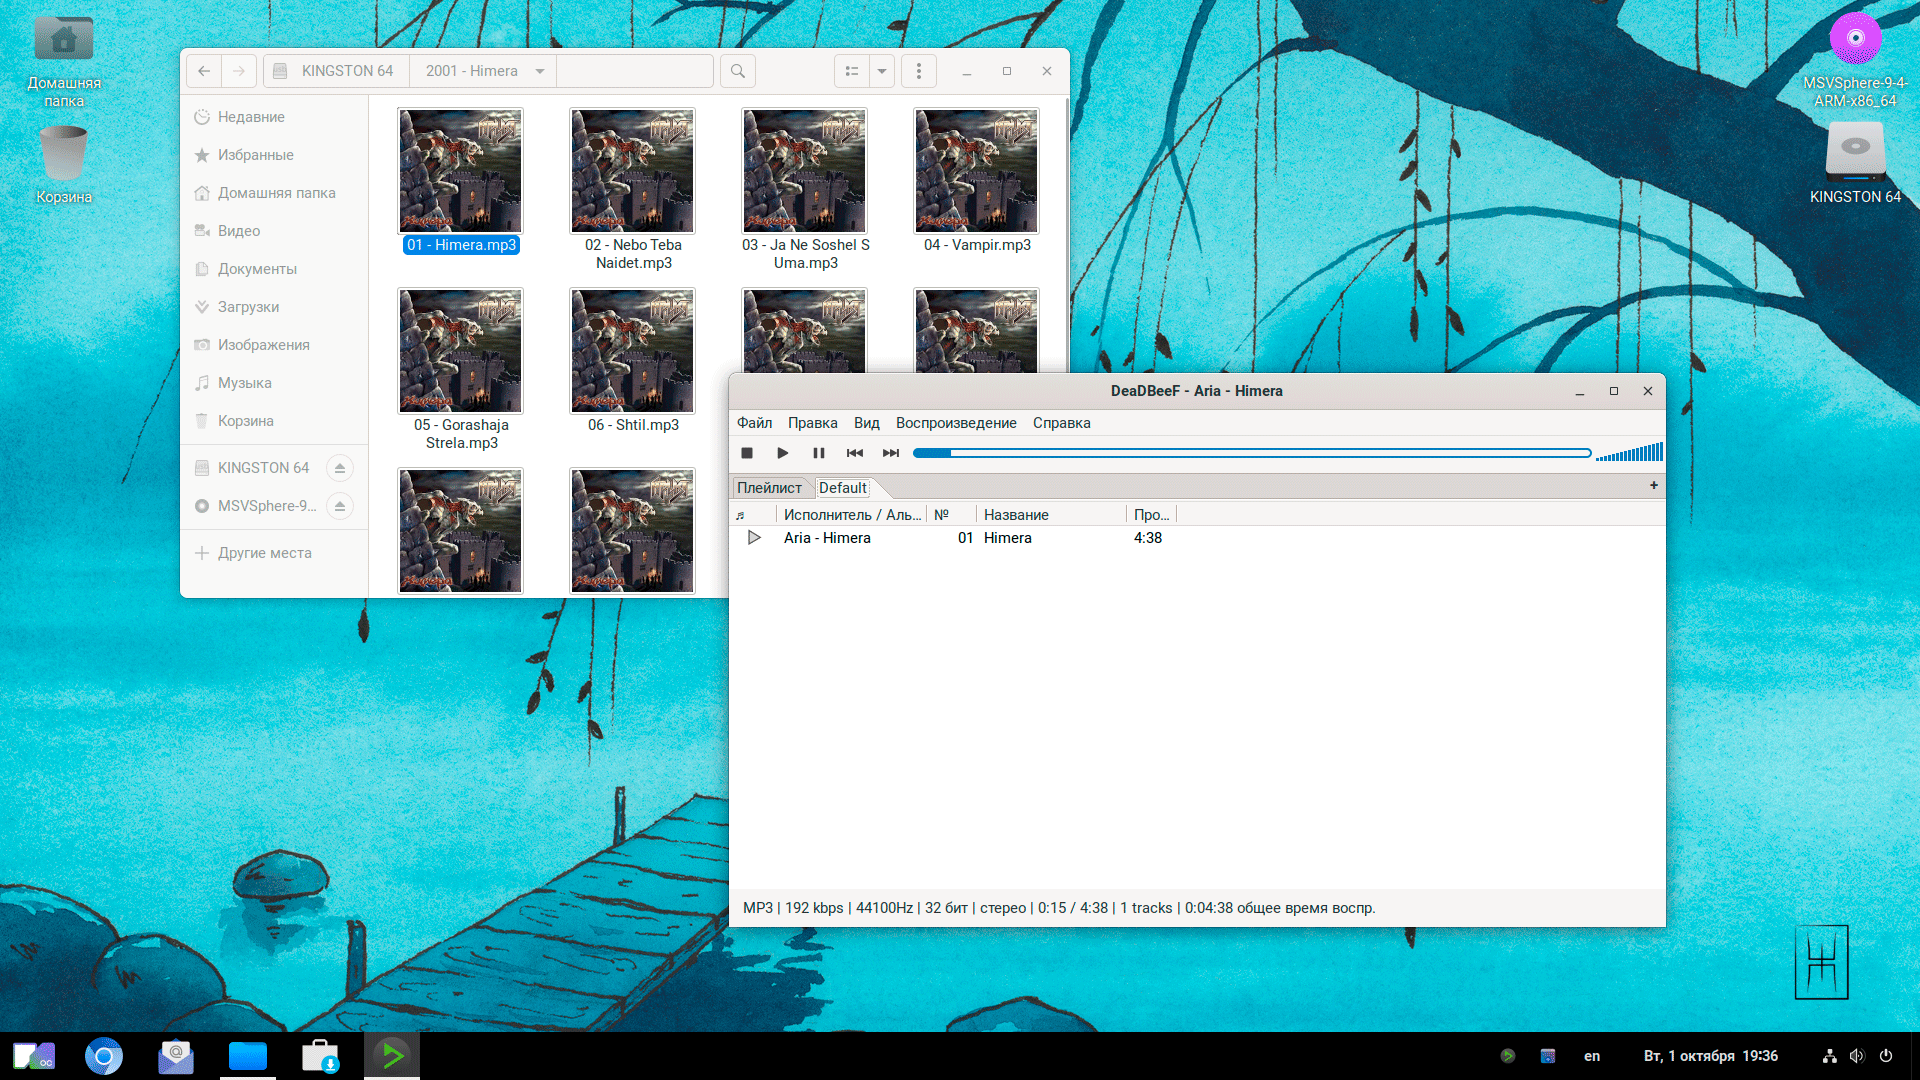Skip to next track
The image size is (1920, 1080).
pos(891,453)
